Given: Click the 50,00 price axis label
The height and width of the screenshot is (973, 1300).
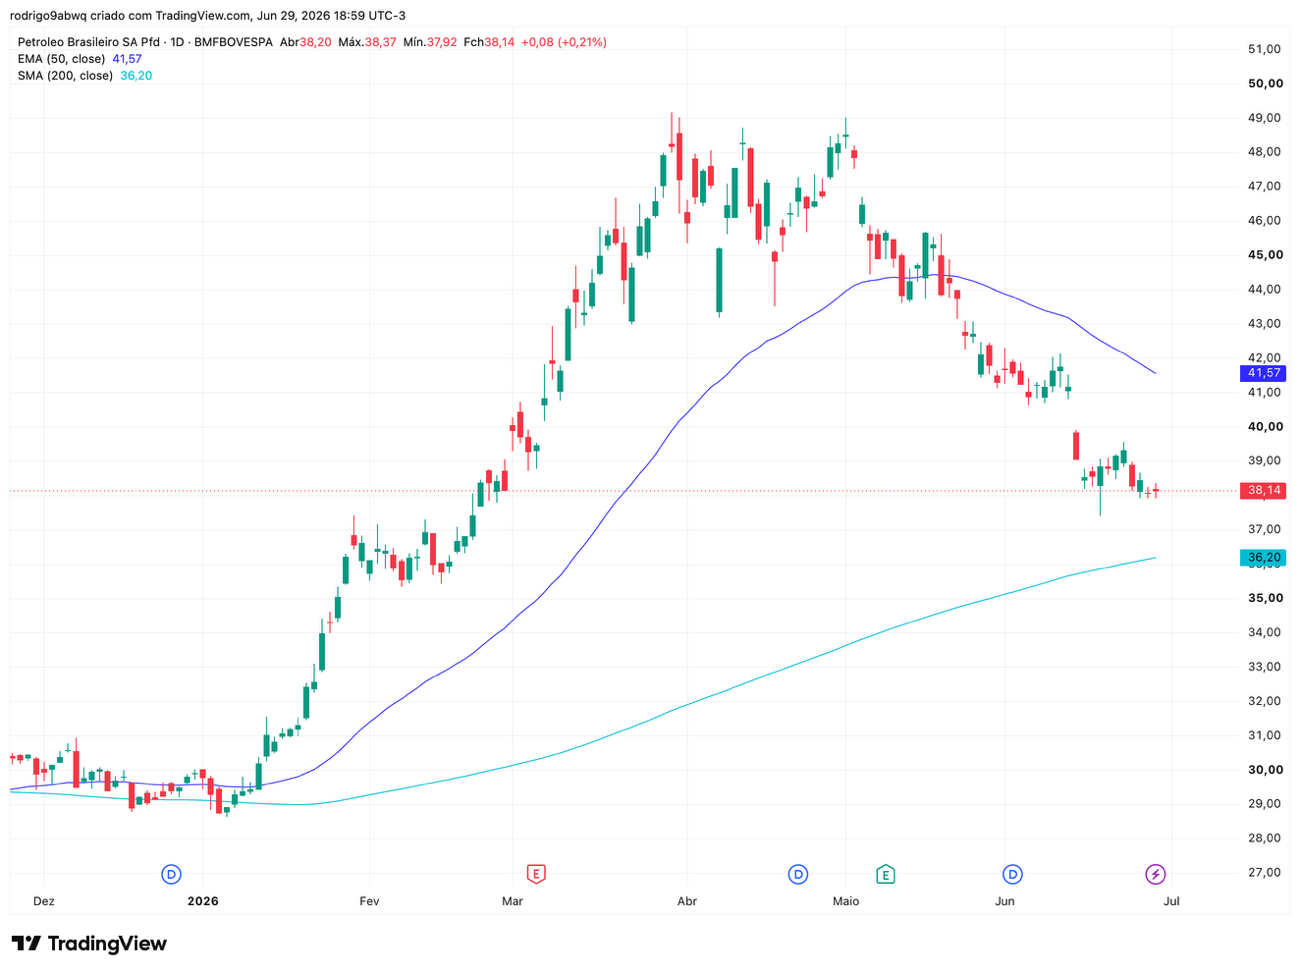Looking at the screenshot, I should click(1265, 83).
